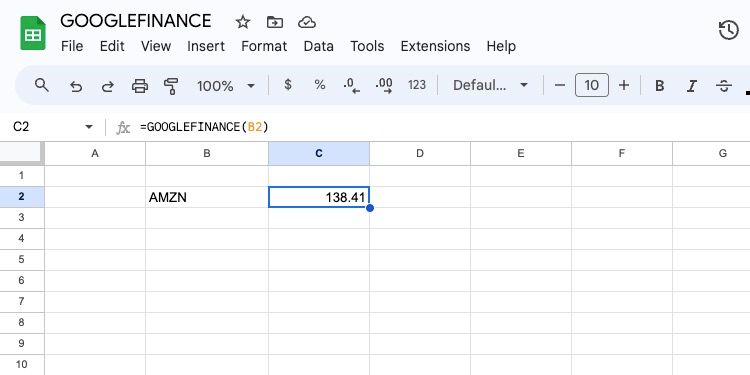This screenshot has width=750, height=375.
Task: Open the Insert menu
Action: tap(206, 46)
